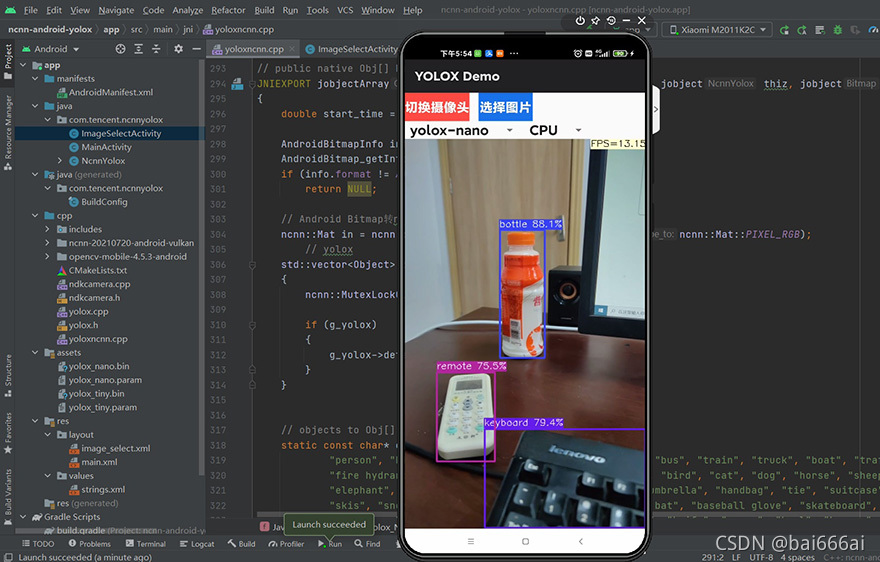Open the File menu
The image size is (880, 562).
(31, 10)
